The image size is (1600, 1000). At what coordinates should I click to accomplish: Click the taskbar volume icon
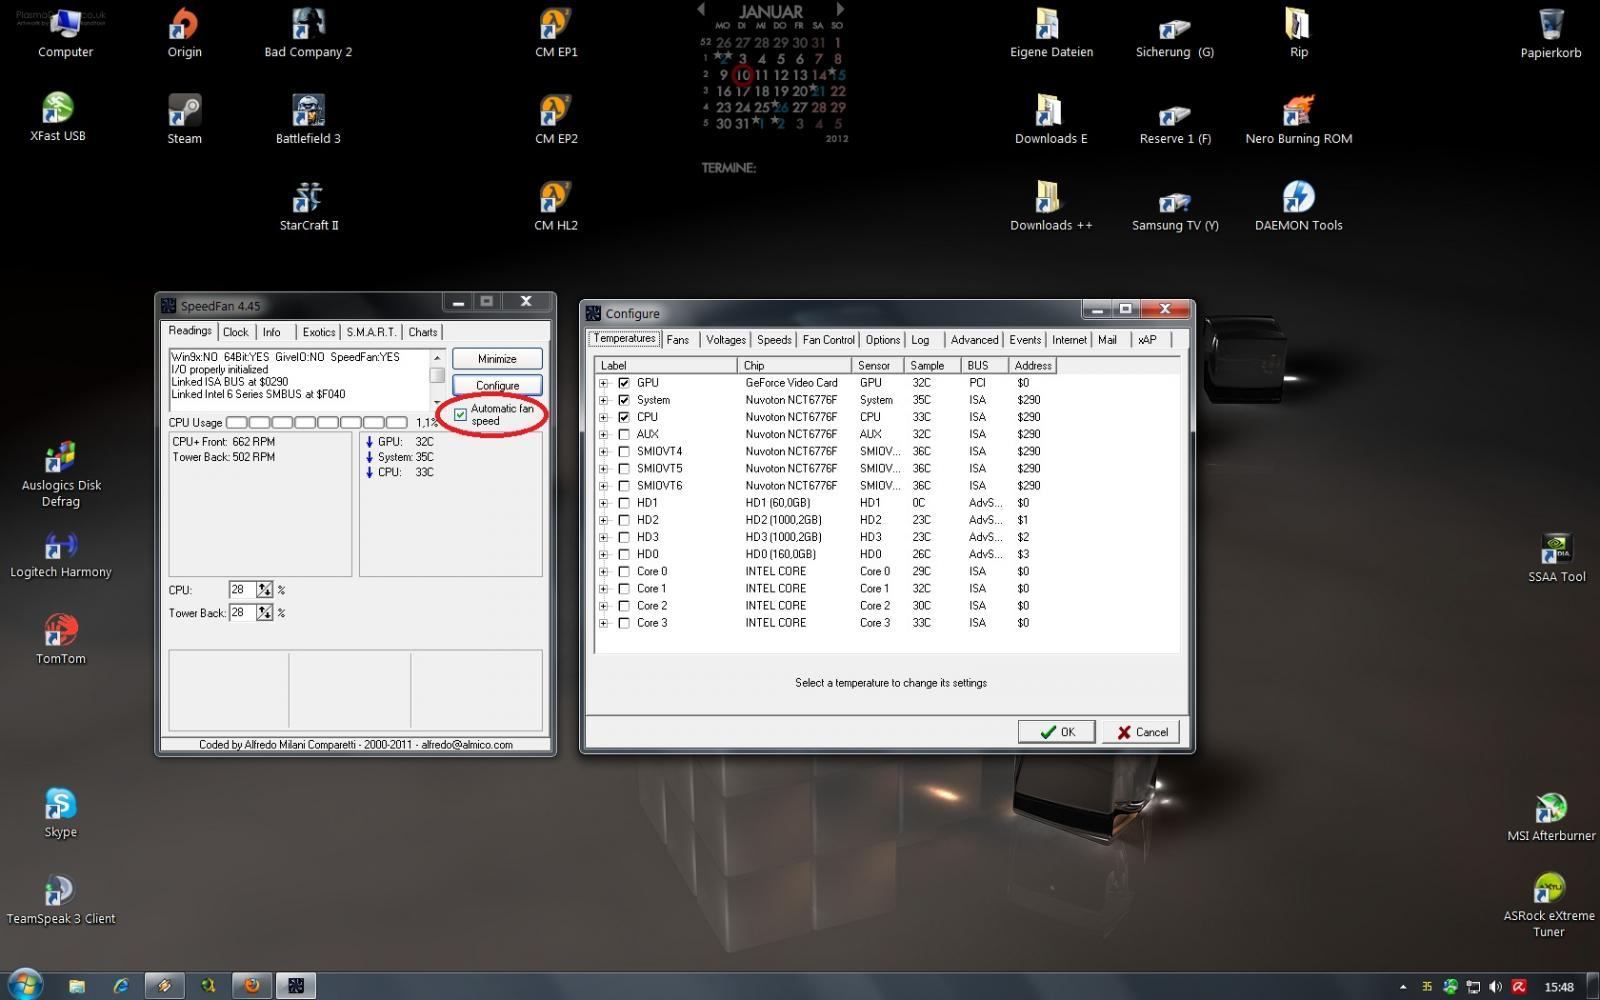point(1495,987)
